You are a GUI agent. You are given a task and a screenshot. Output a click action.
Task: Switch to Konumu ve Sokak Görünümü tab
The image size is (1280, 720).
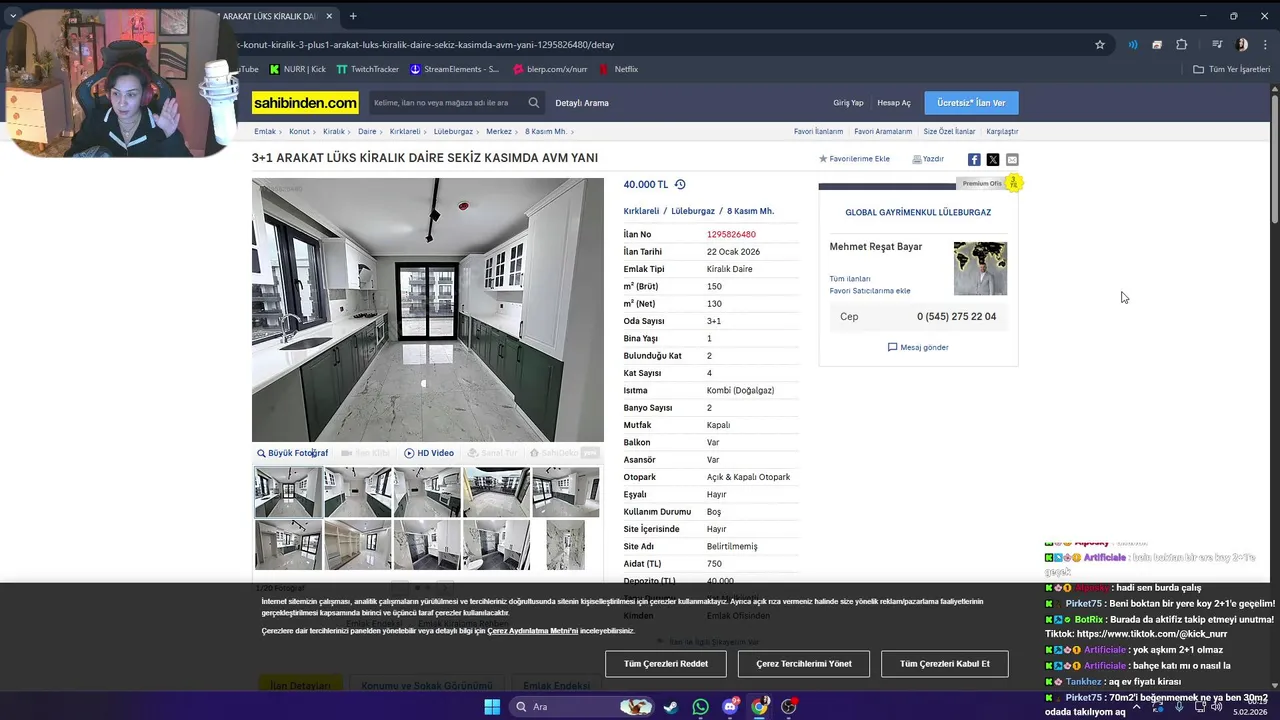[427, 686]
